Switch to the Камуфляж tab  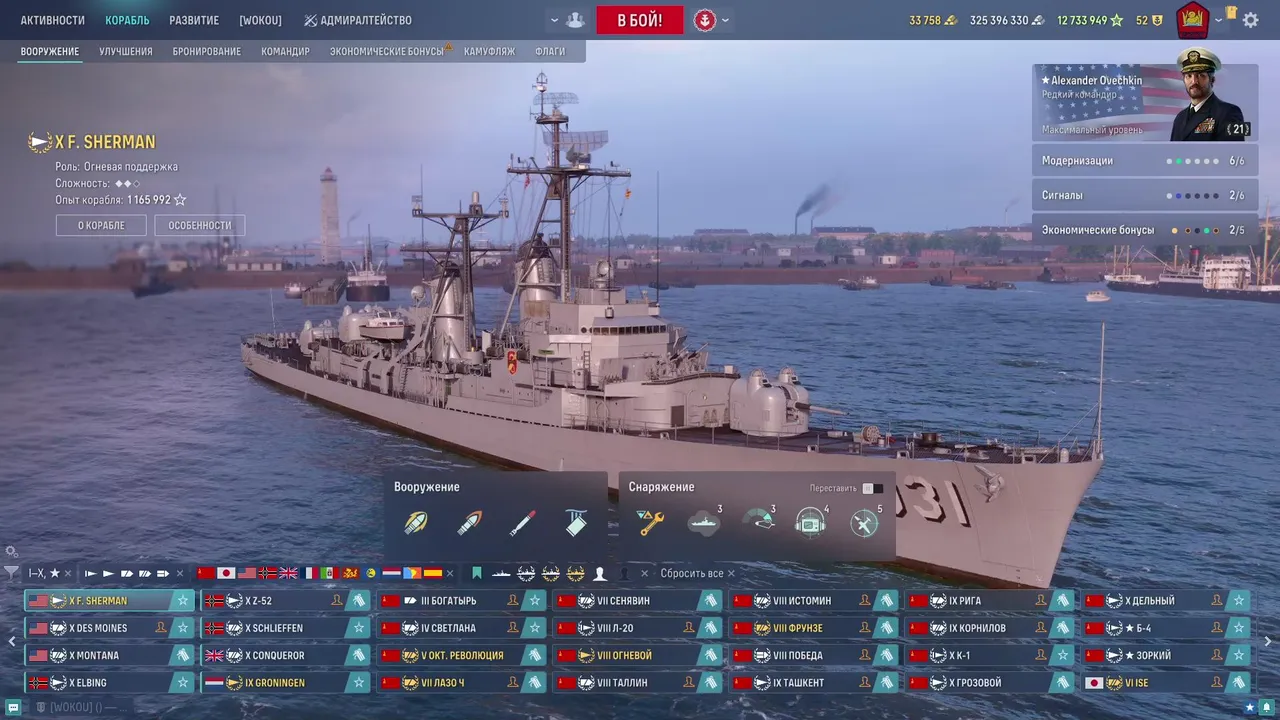click(489, 52)
